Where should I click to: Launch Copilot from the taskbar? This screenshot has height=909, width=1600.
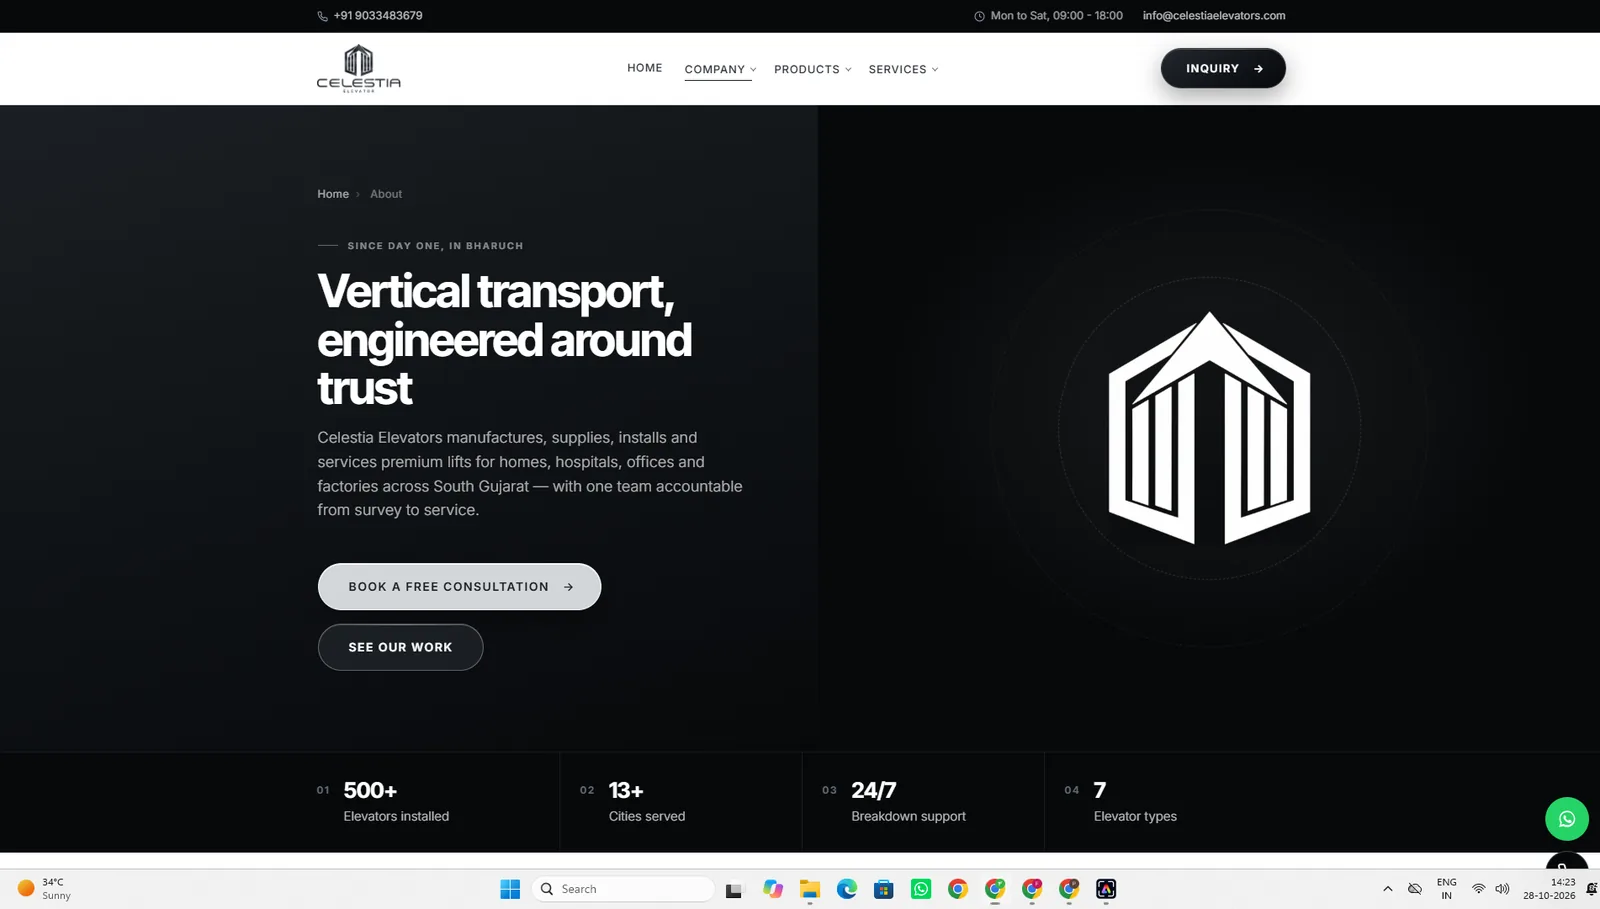click(x=772, y=889)
